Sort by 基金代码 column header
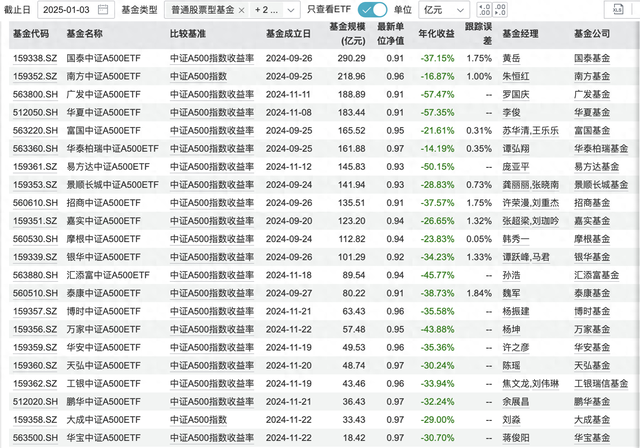Viewport: 640px width, 448px height. [x=31, y=34]
